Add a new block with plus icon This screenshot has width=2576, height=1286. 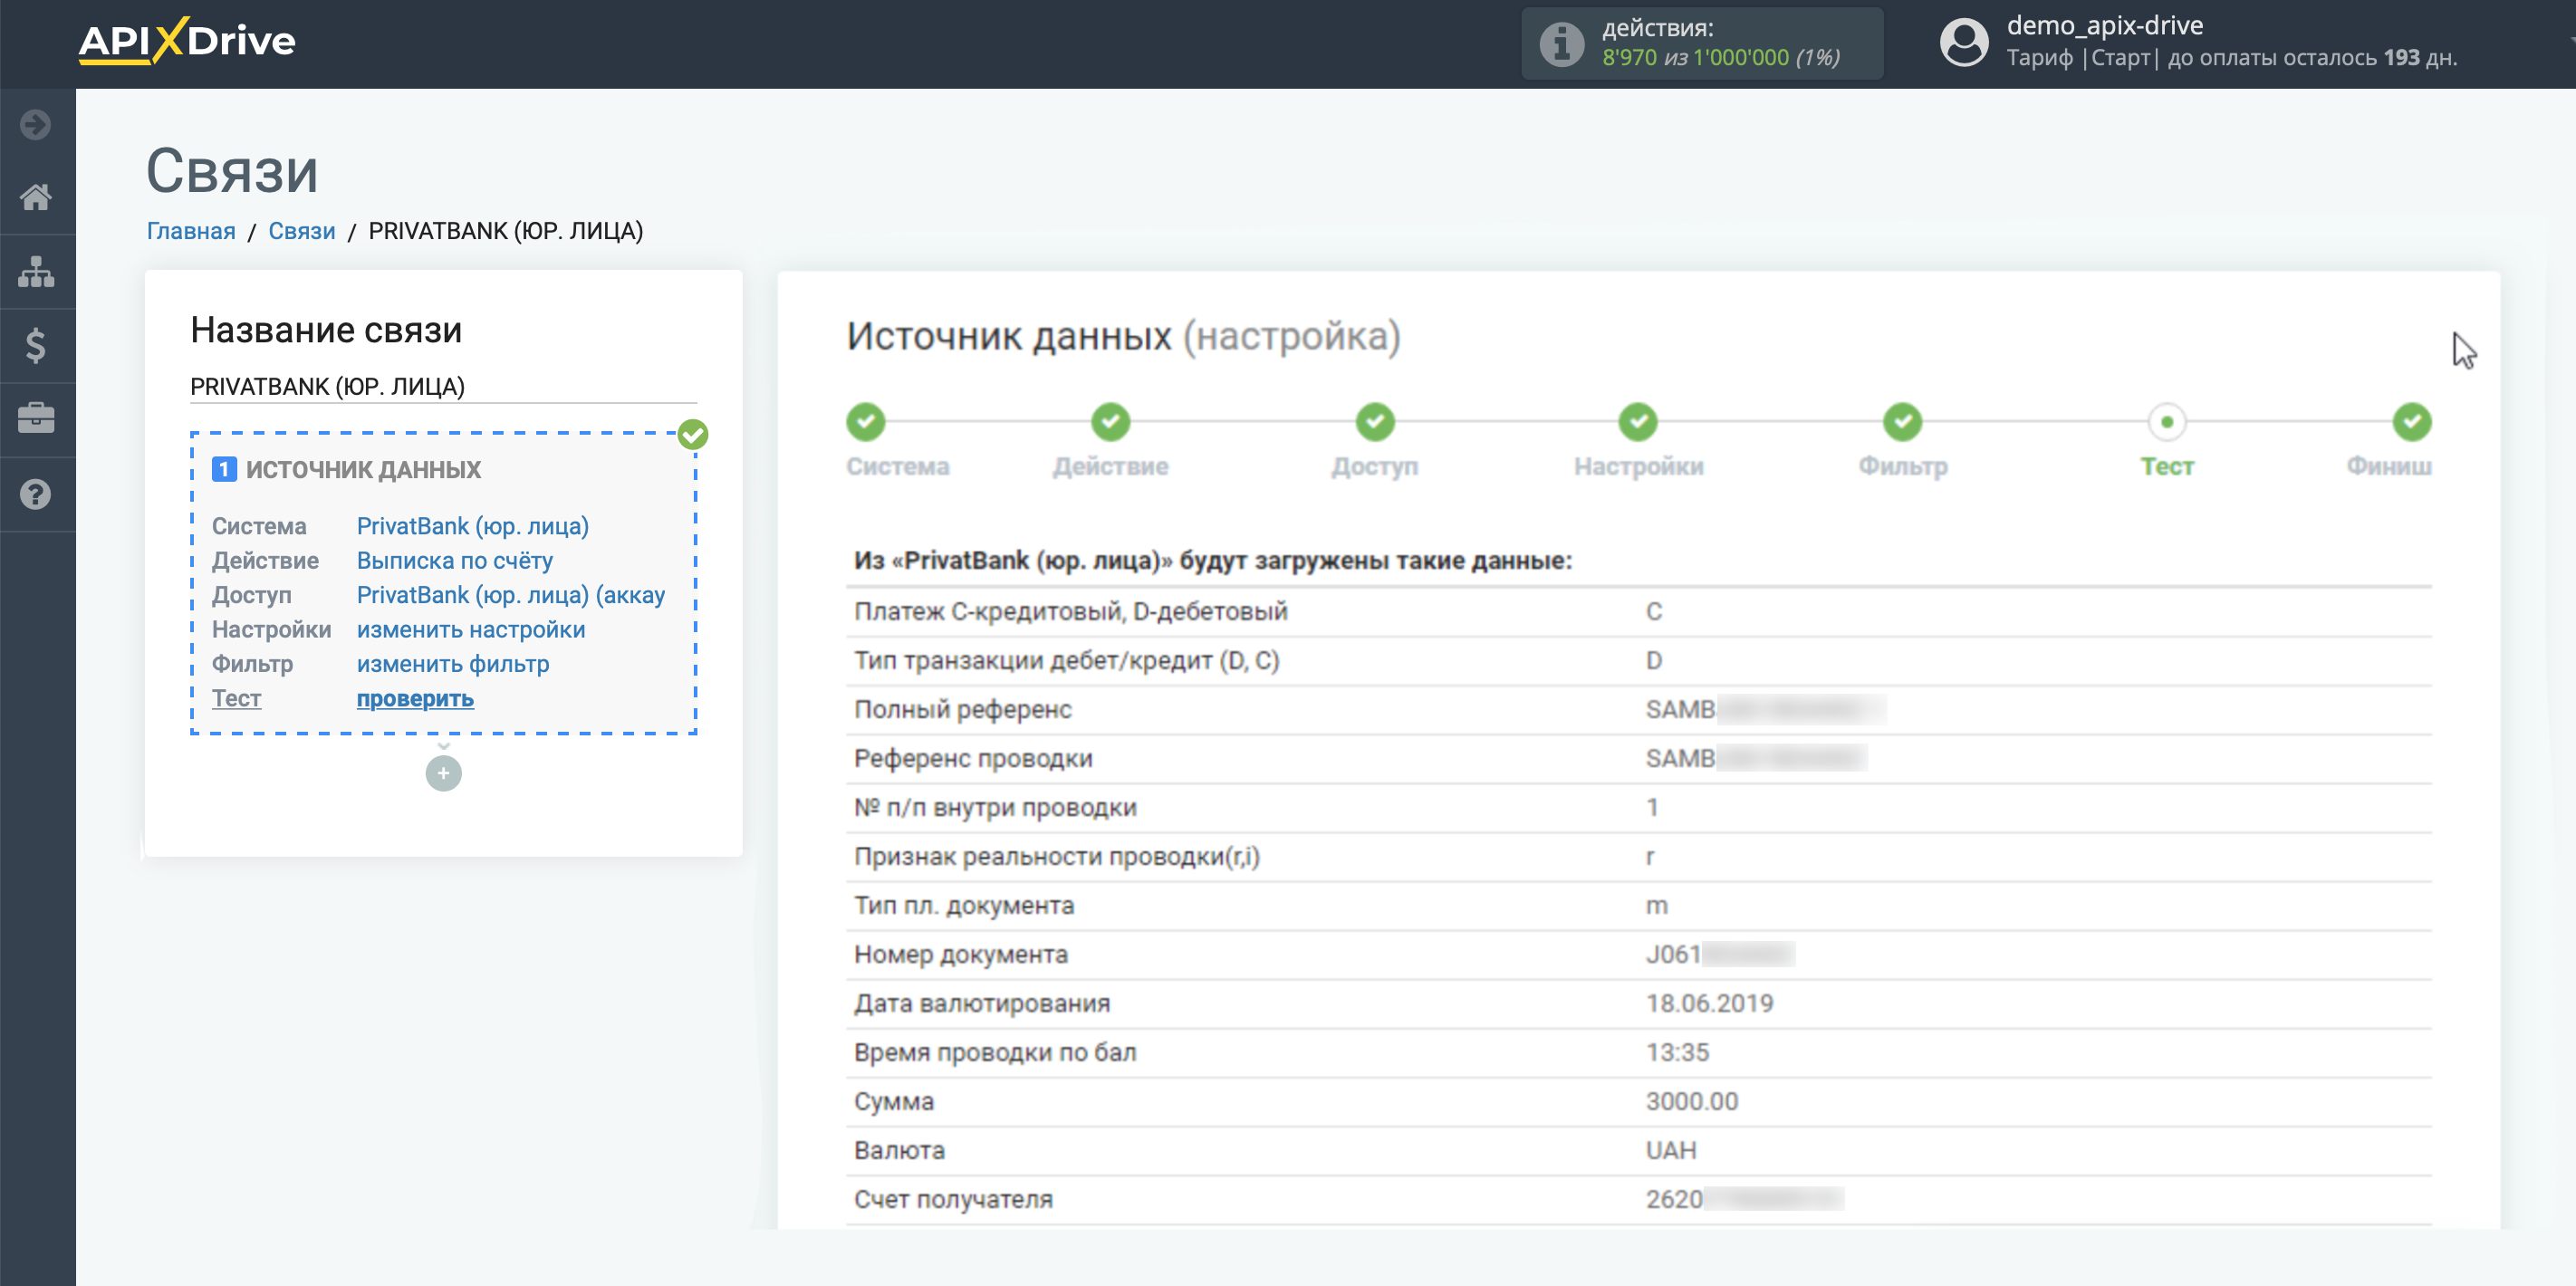(x=443, y=773)
